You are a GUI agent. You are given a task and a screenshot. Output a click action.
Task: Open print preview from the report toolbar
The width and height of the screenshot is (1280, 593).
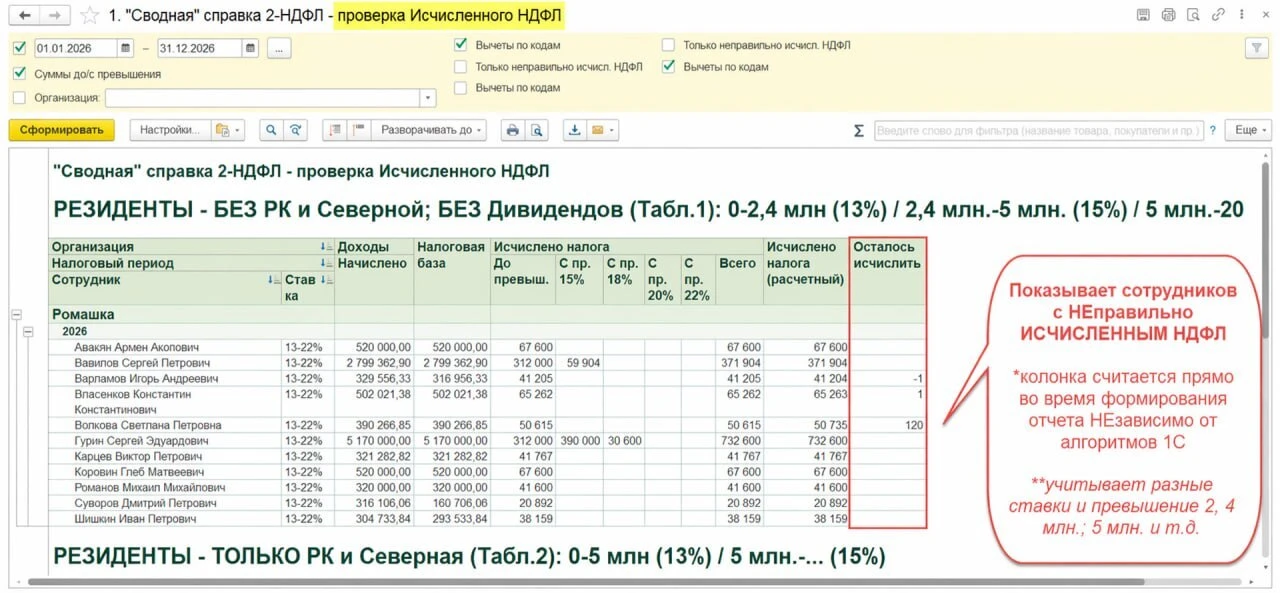pyautogui.click(x=538, y=130)
